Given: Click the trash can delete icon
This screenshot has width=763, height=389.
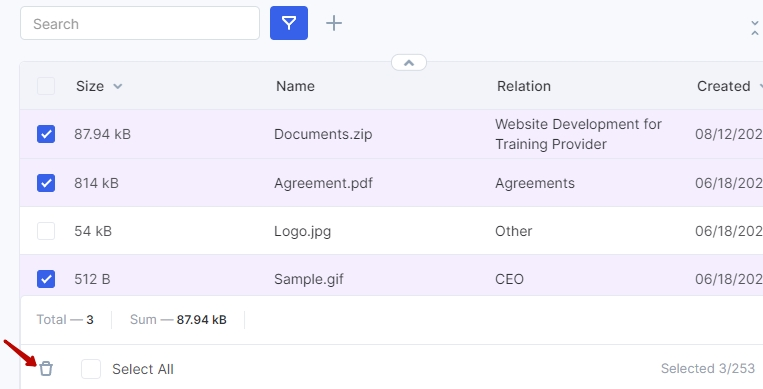Looking at the screenshot, I should [x=46, y=369].
